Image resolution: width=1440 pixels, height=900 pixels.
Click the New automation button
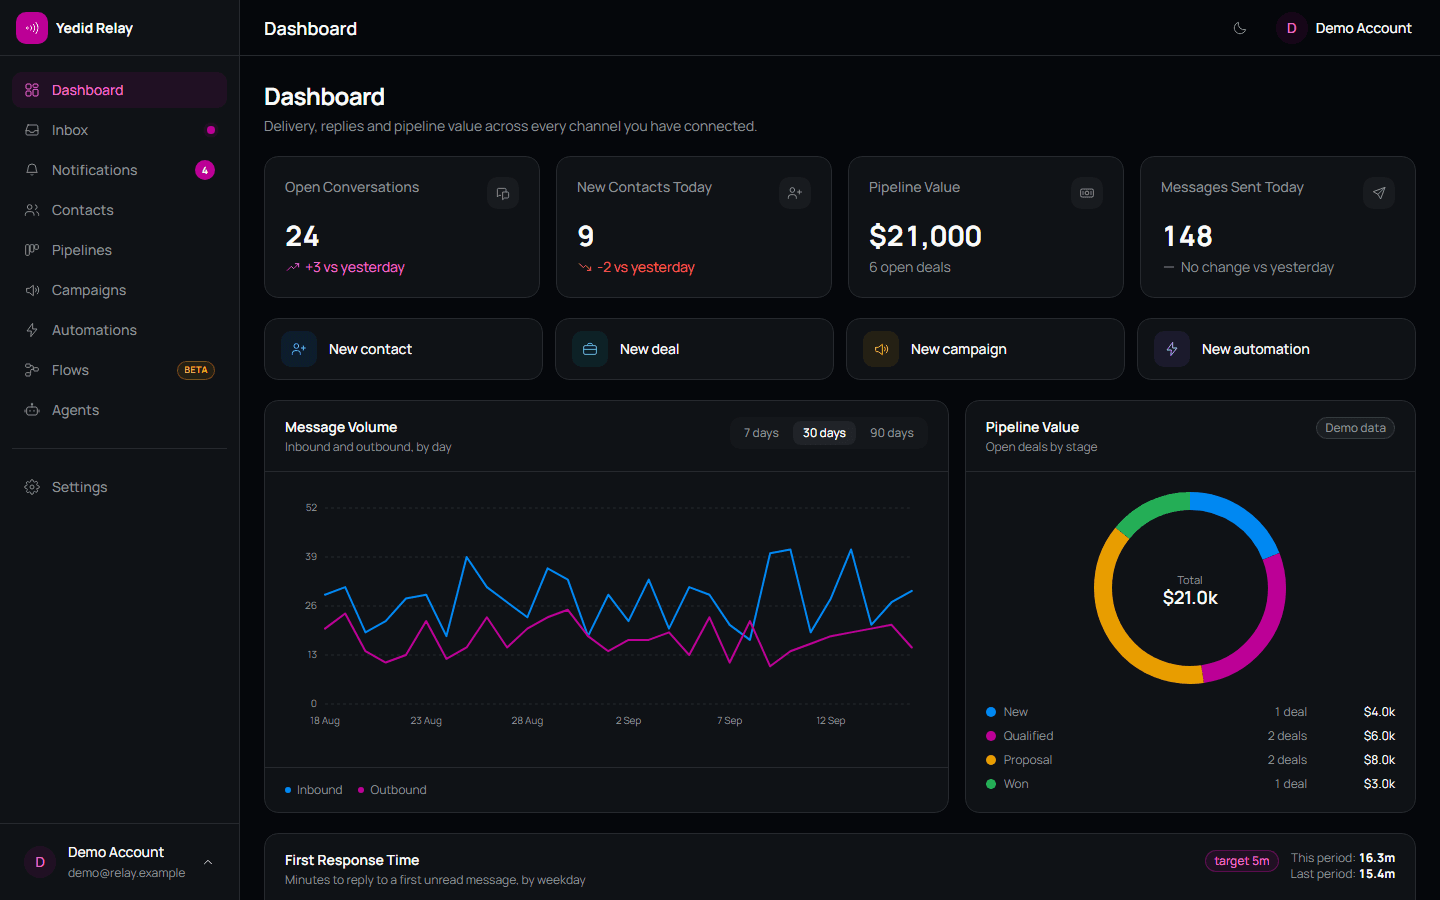coord(1276,349)
